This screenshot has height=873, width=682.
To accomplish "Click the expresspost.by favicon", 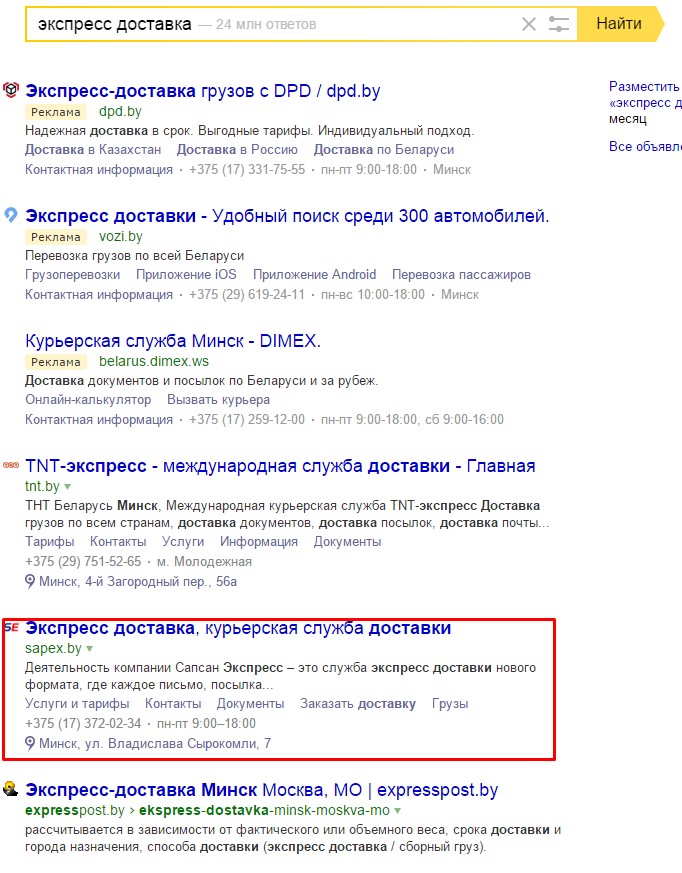I will click(x=11, y=788).
